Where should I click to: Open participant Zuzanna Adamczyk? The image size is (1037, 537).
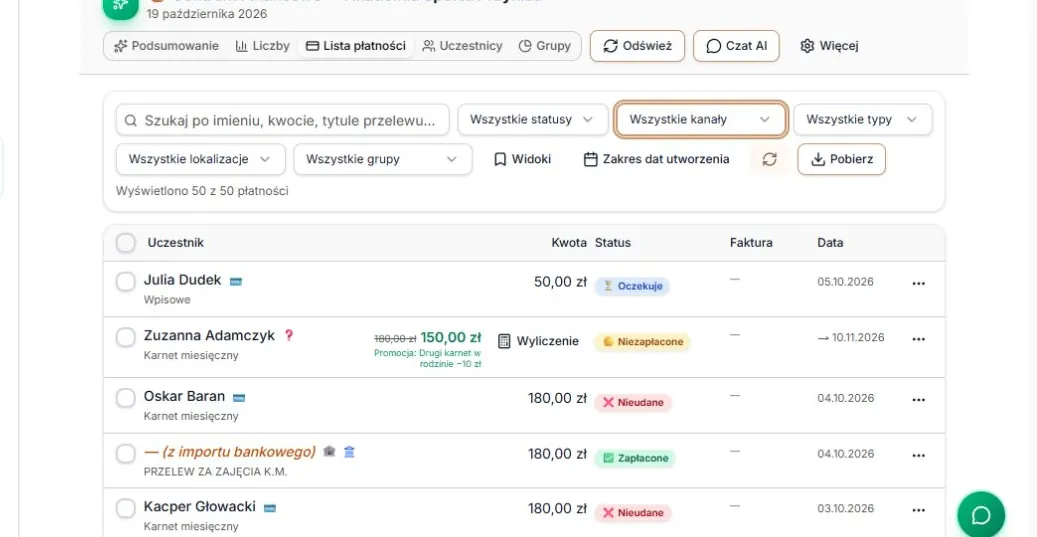(x=209, y=335)
